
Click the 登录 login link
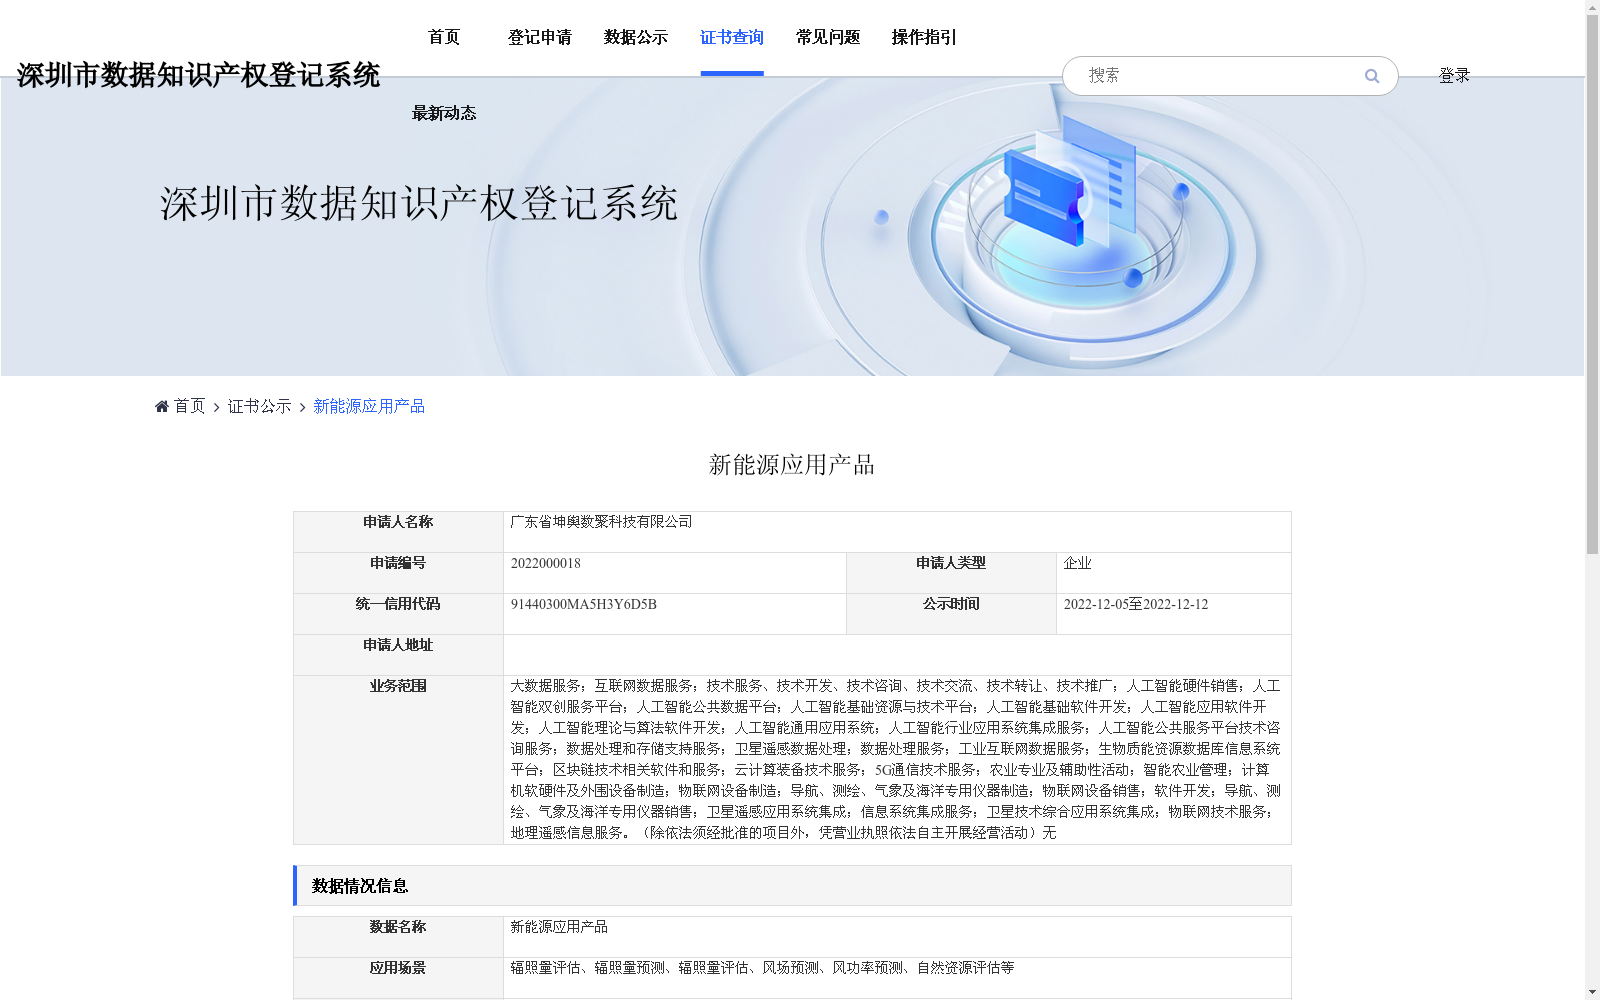coord(1454,76)
